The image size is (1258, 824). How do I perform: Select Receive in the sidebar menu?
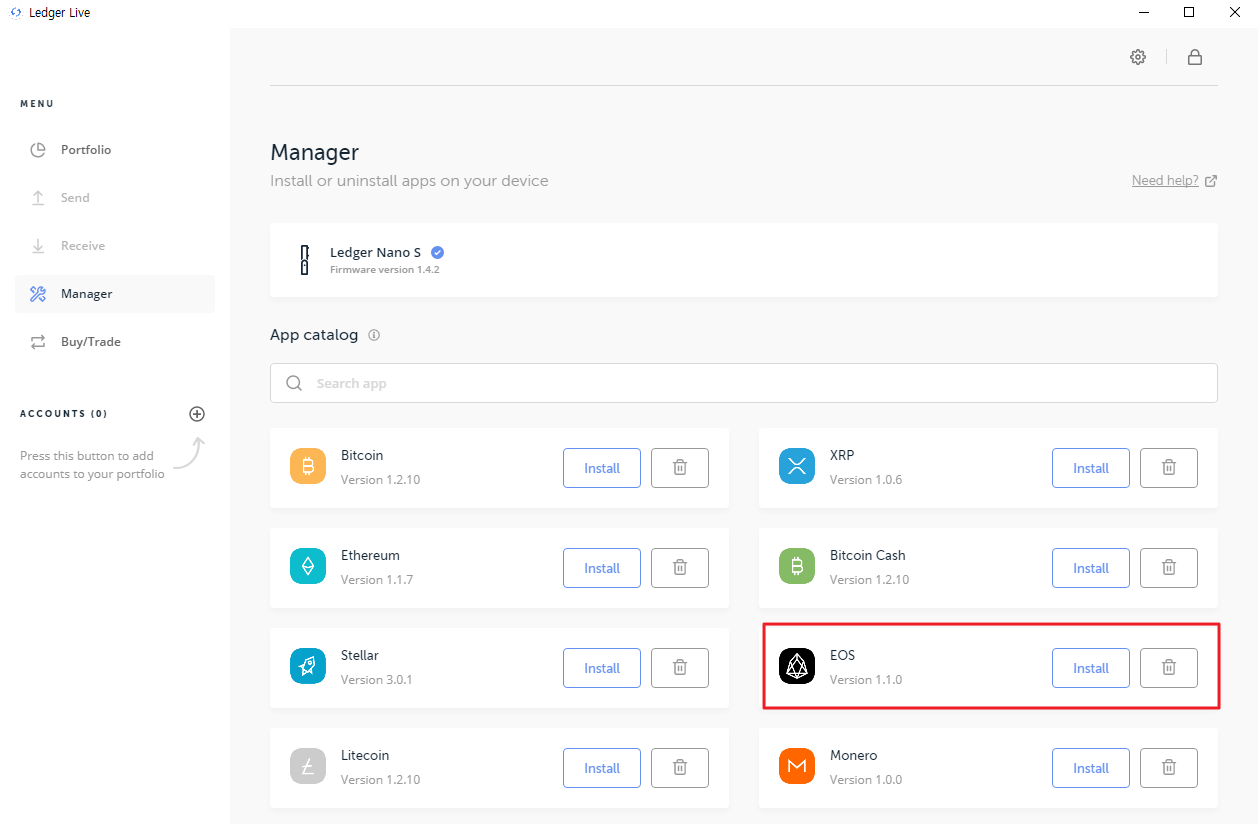[115, 246]
